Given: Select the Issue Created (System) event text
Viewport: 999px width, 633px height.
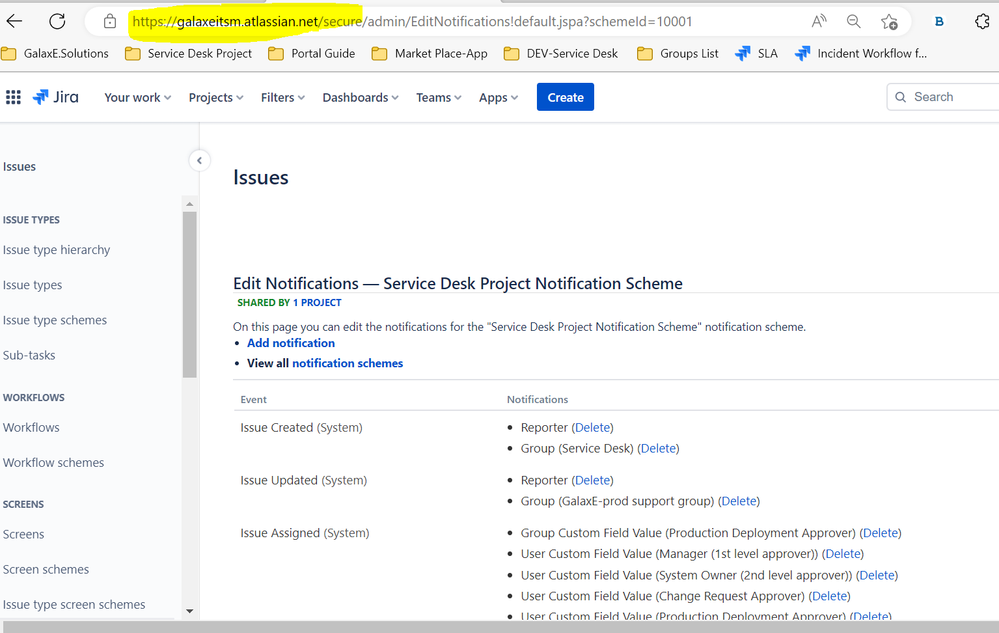Looking at the screenshot, I should (x=301, y=427).
